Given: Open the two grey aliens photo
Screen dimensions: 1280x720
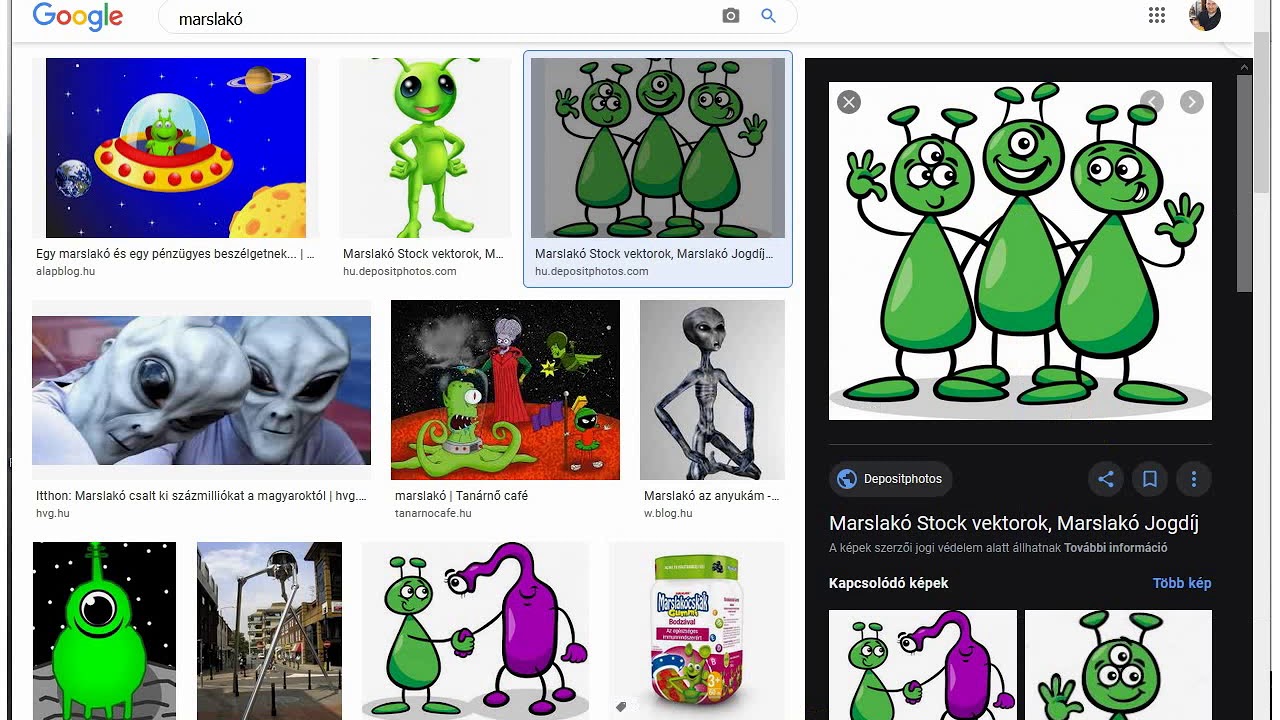Looking at the screenshot, I should coord(201,391).
